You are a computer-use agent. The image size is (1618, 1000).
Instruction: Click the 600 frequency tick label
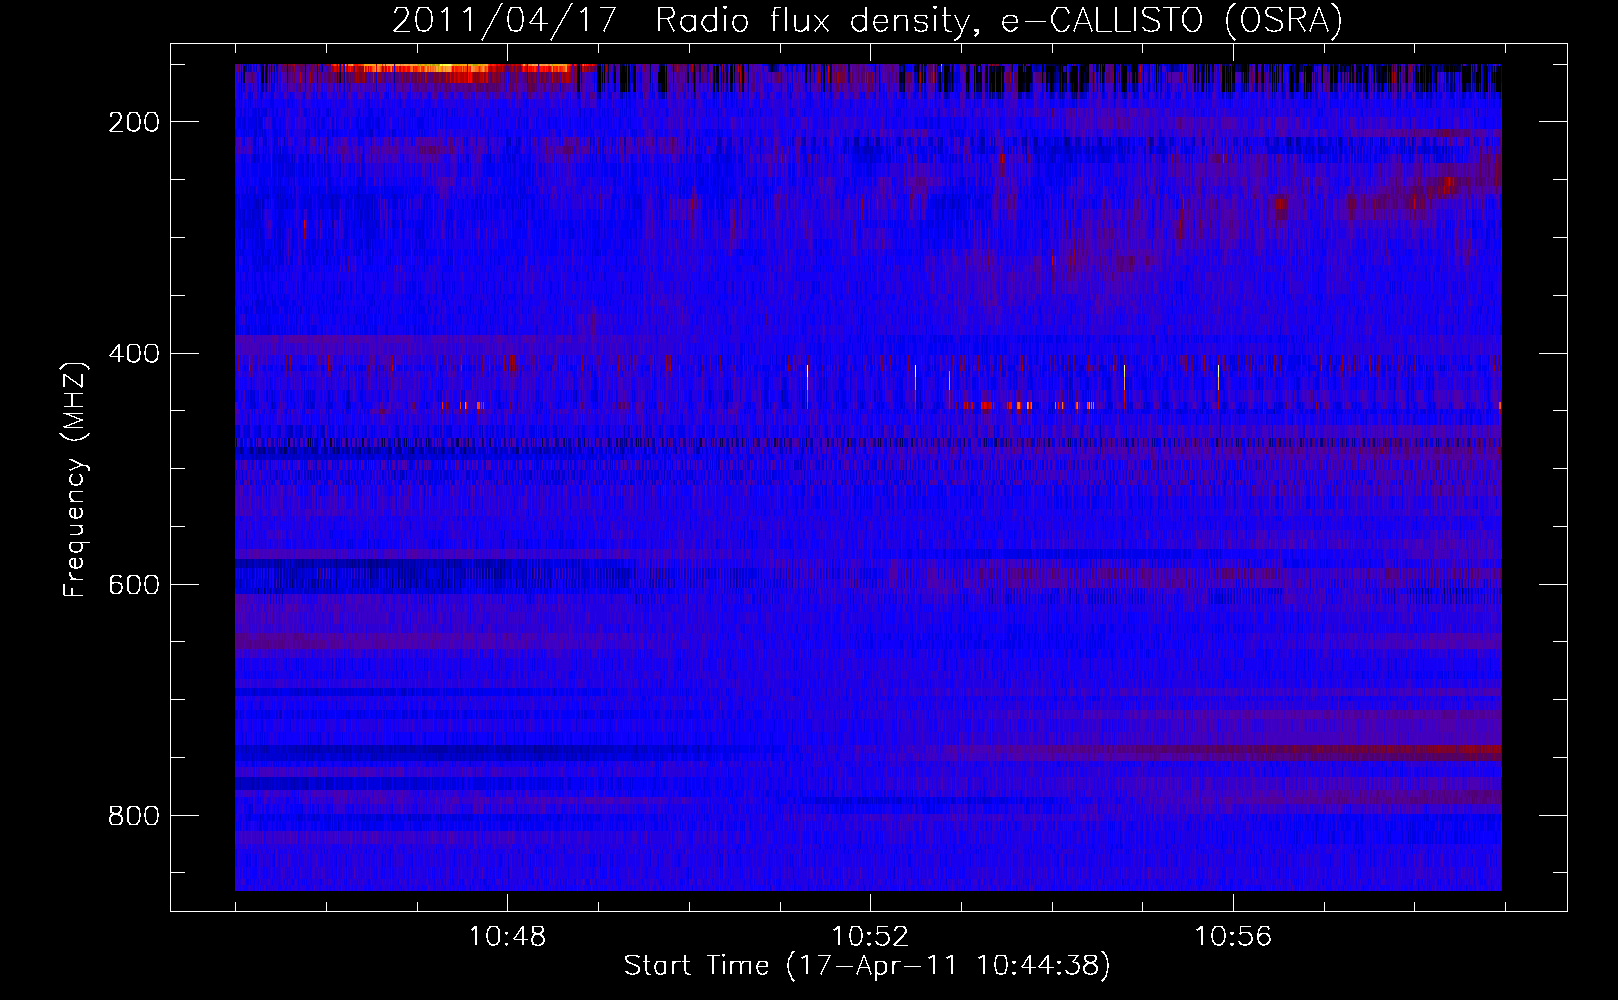tap(134, 584)
